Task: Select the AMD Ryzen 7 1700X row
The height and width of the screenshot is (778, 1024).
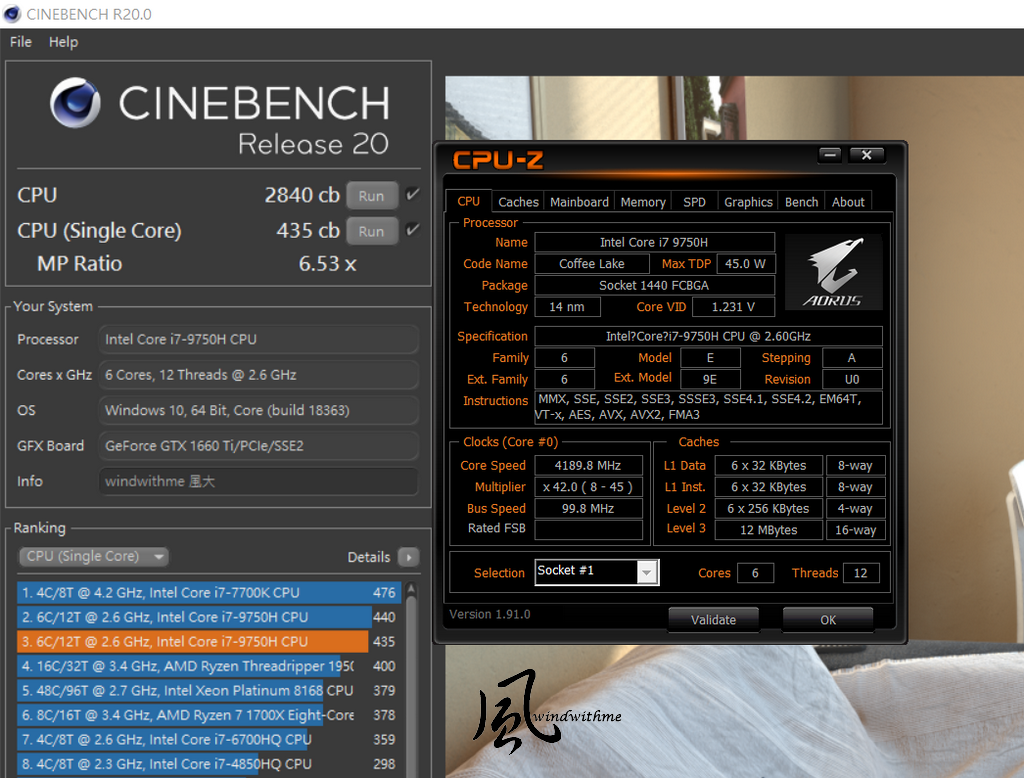Action: [208, 715]
